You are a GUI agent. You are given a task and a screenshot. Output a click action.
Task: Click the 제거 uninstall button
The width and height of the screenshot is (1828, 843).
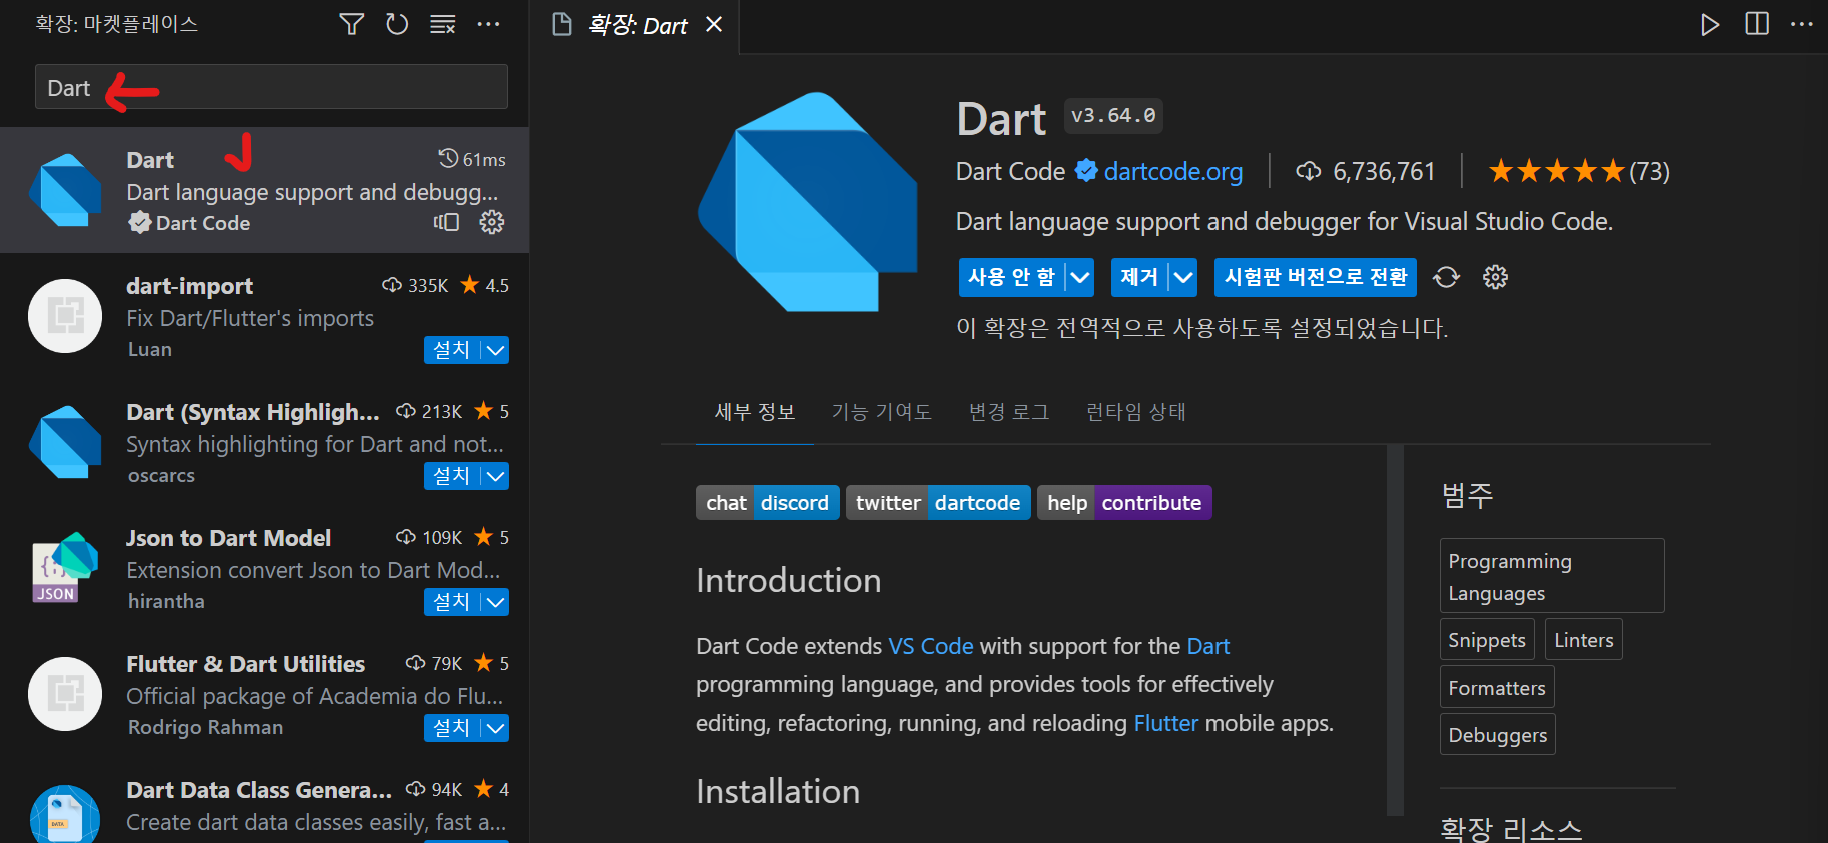tap(1139, 277)
